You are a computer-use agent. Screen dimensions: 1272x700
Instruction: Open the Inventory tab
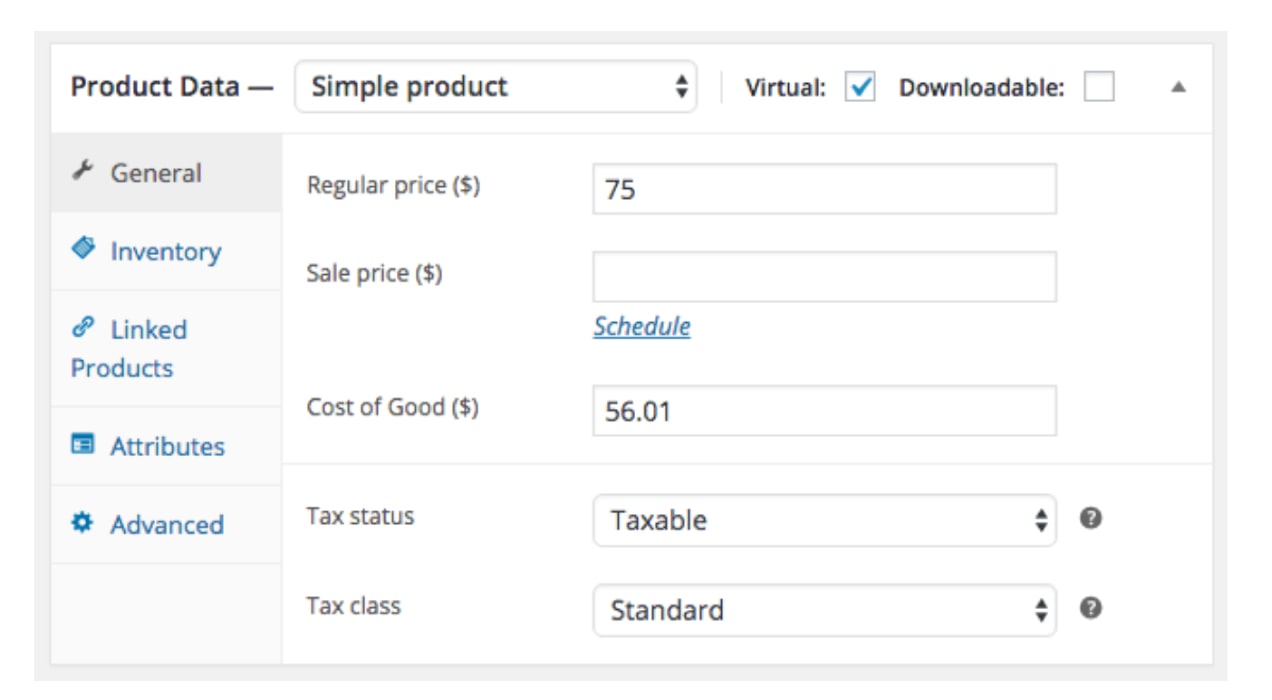tap(166, 251)
